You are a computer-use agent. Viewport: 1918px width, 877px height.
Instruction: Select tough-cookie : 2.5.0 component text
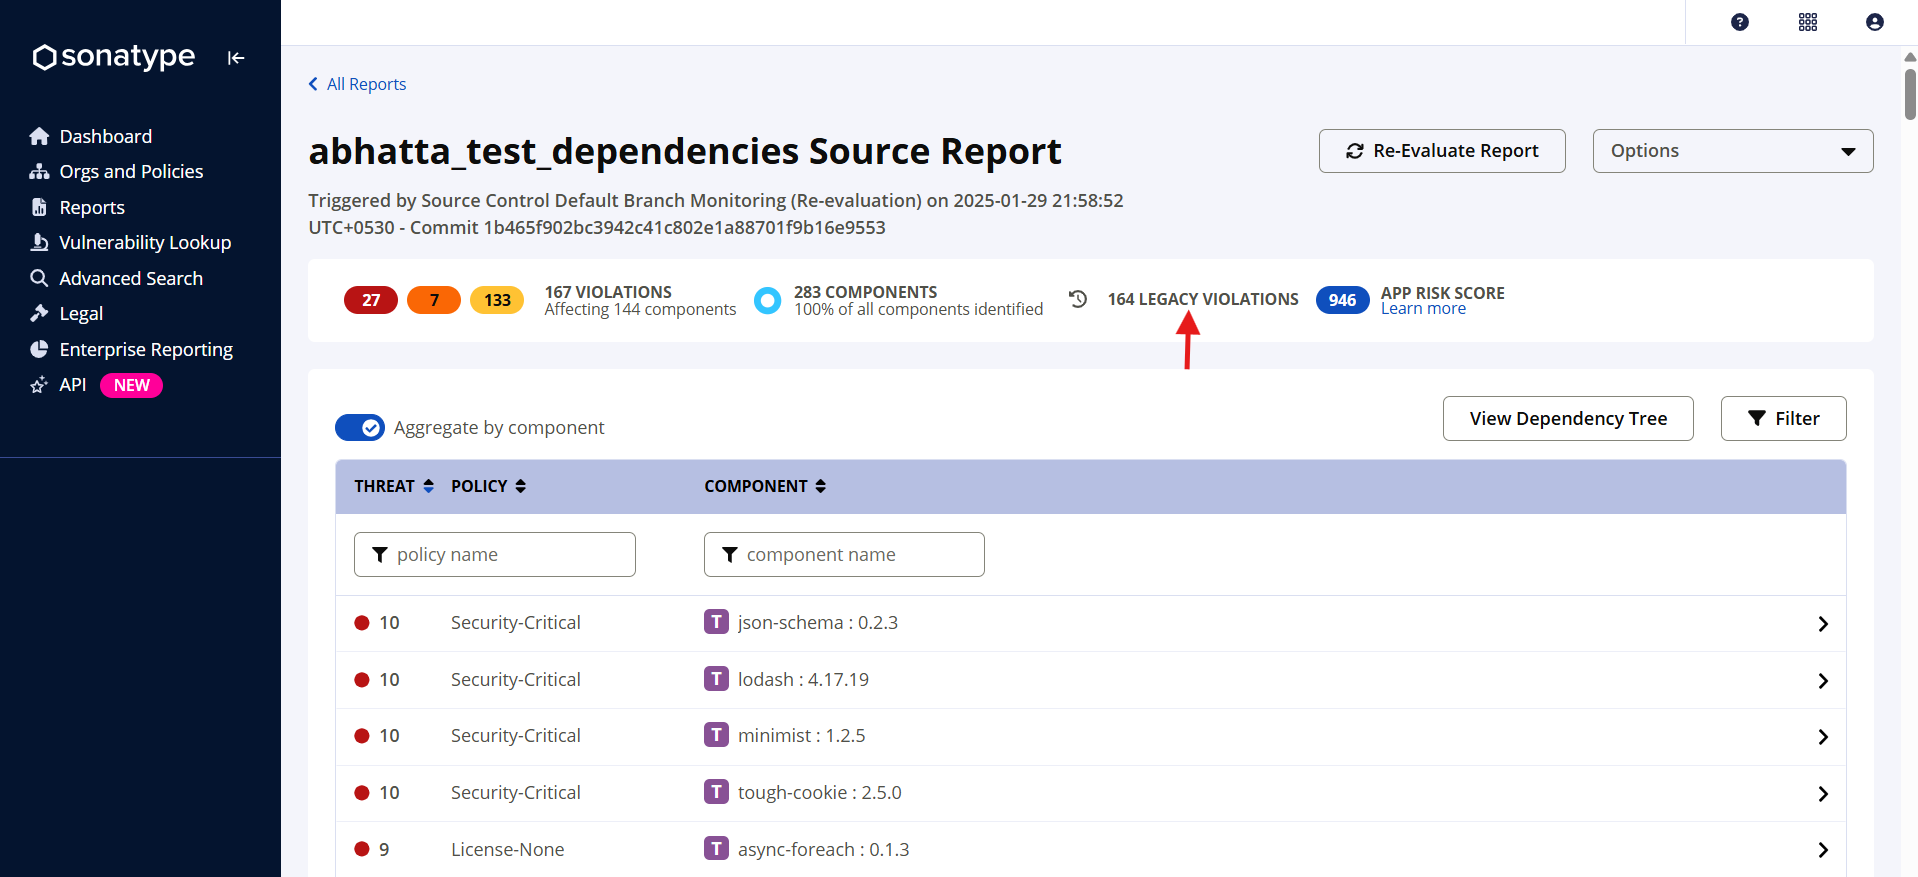coord(820,793)
